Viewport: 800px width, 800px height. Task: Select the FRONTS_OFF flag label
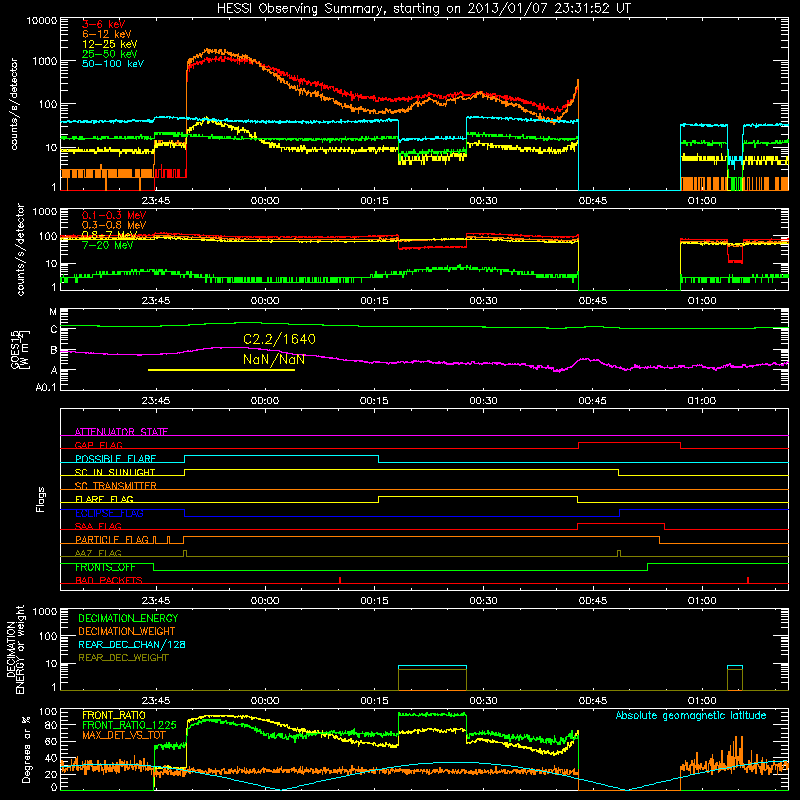pos(105,567)
